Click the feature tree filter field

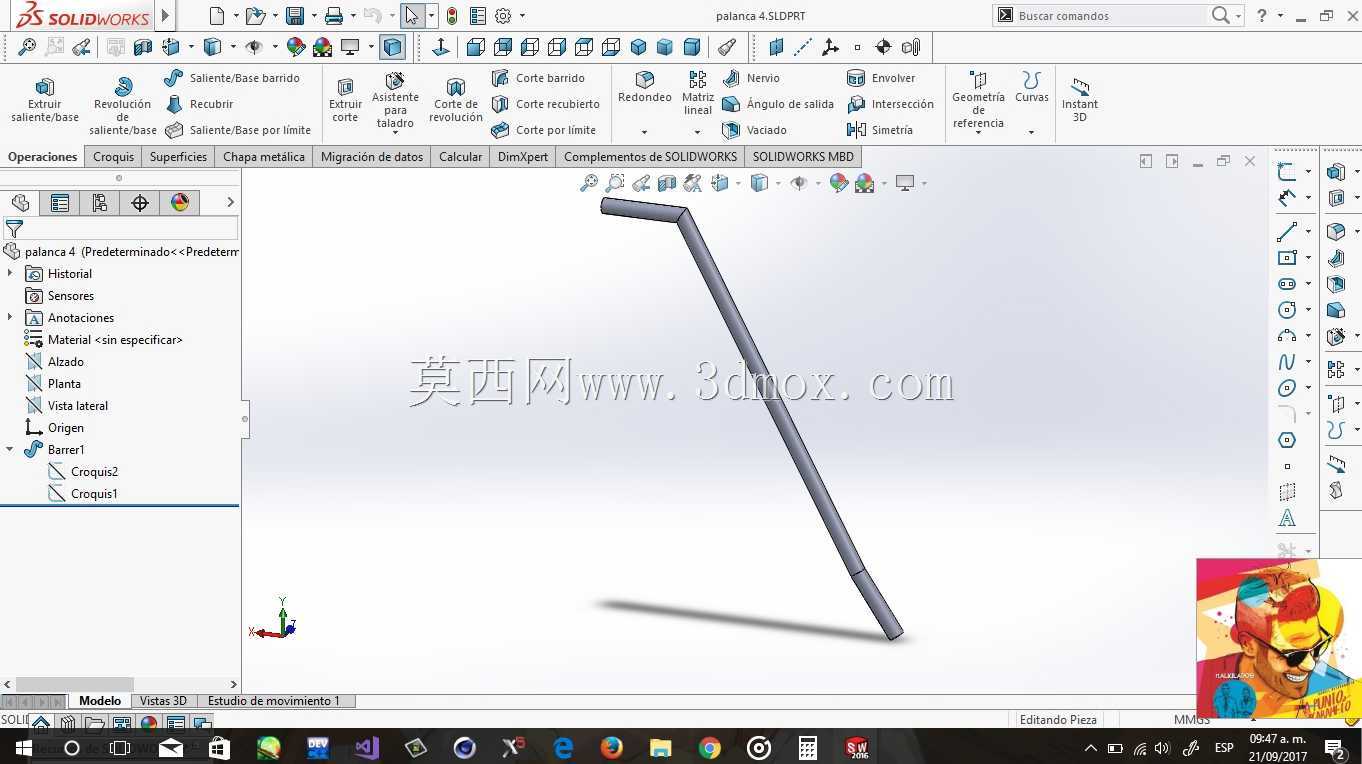tap(120, 229)
